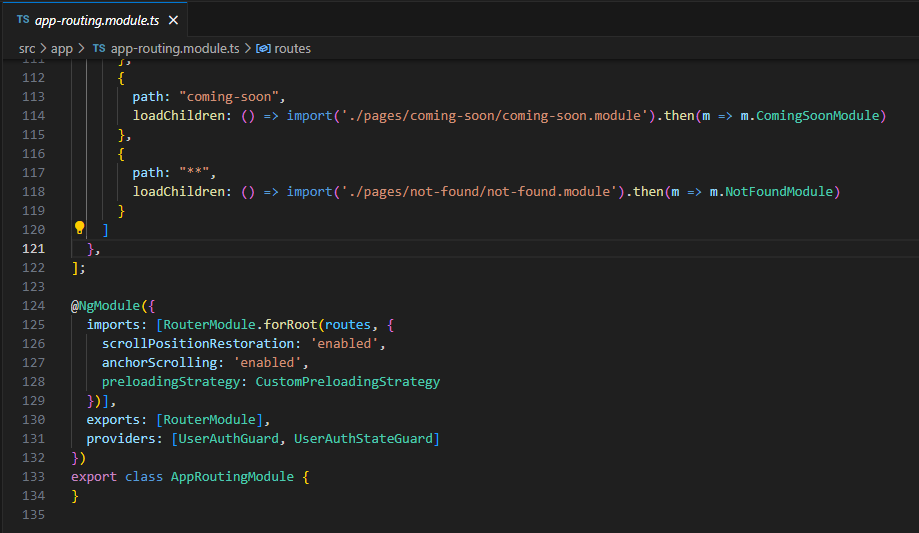The height and width of the screenshot is (533, 919).
Task: Click scrollPositionRestoration property name
Action: (198, 344)
